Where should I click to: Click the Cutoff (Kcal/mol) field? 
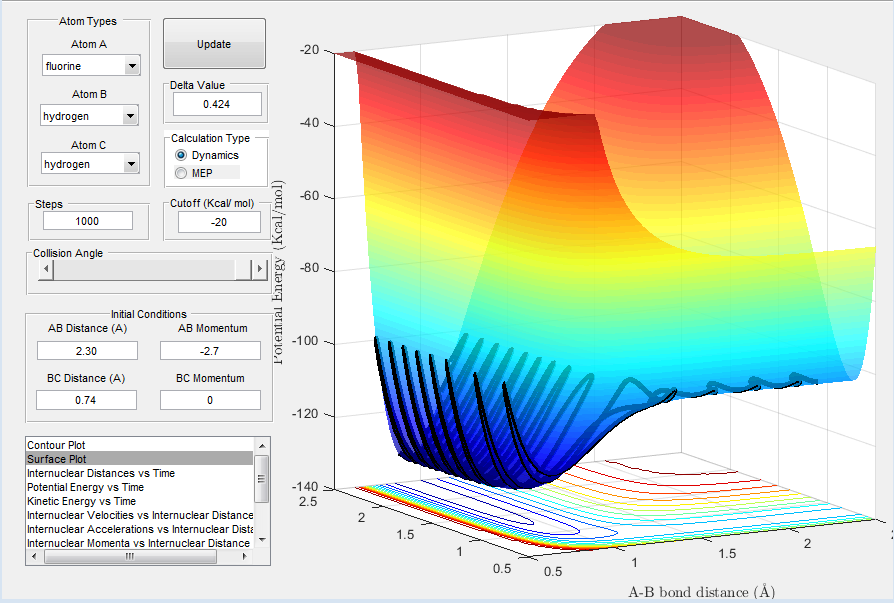tap(219, 222)
